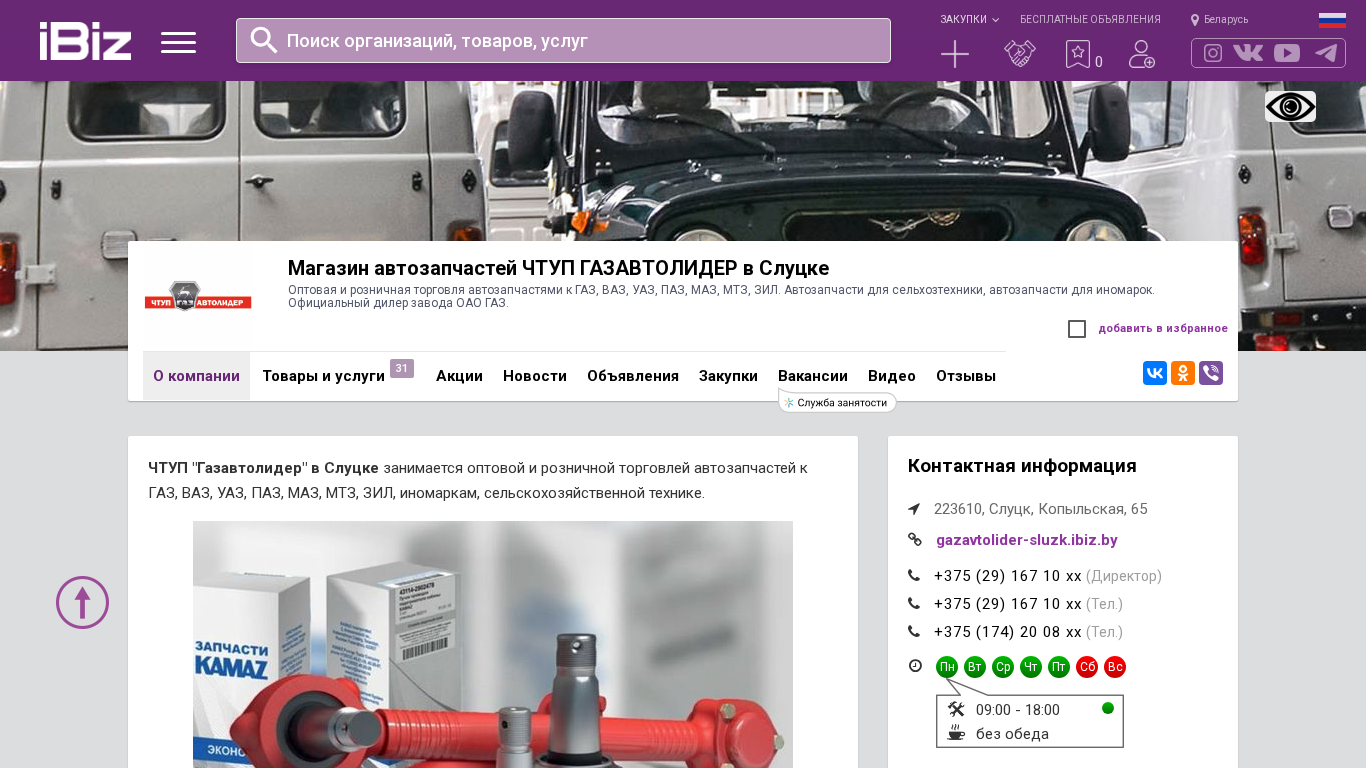The height and width of the screenshot is (768, 1366).
Task: Select the Сб day circle
Action: [1087, 667]
